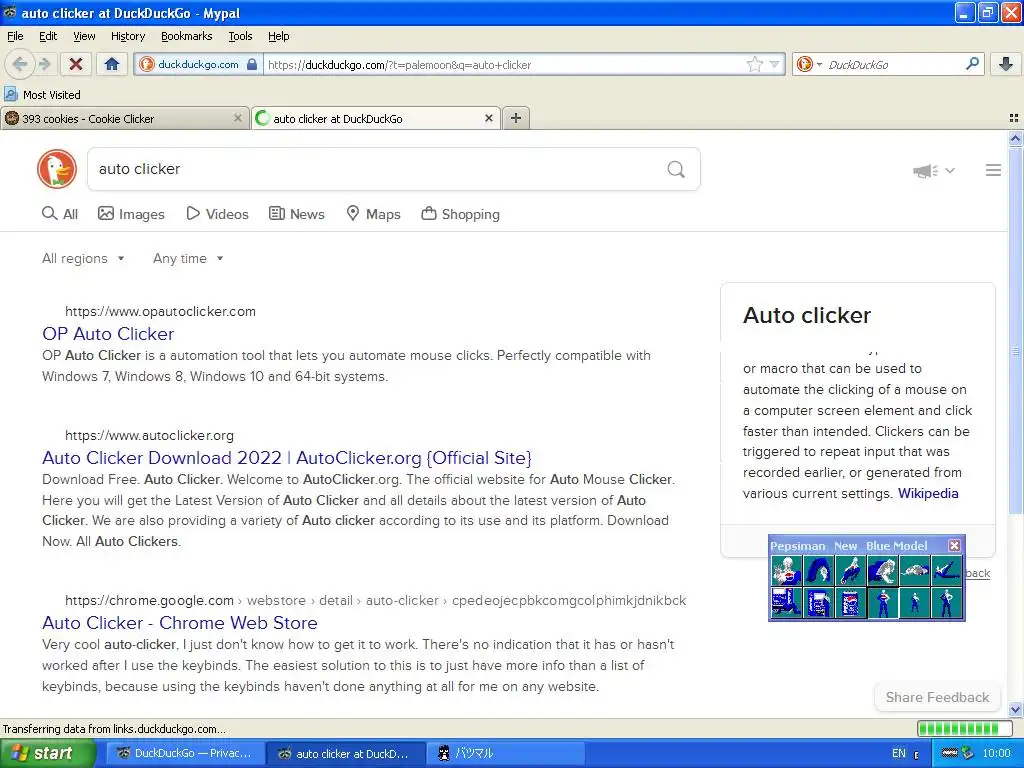This screenshot has width=1024, height=768.
Task: Select the Pepsiman lying with leg raised thumbnail
Action: (x=946, y=571)
